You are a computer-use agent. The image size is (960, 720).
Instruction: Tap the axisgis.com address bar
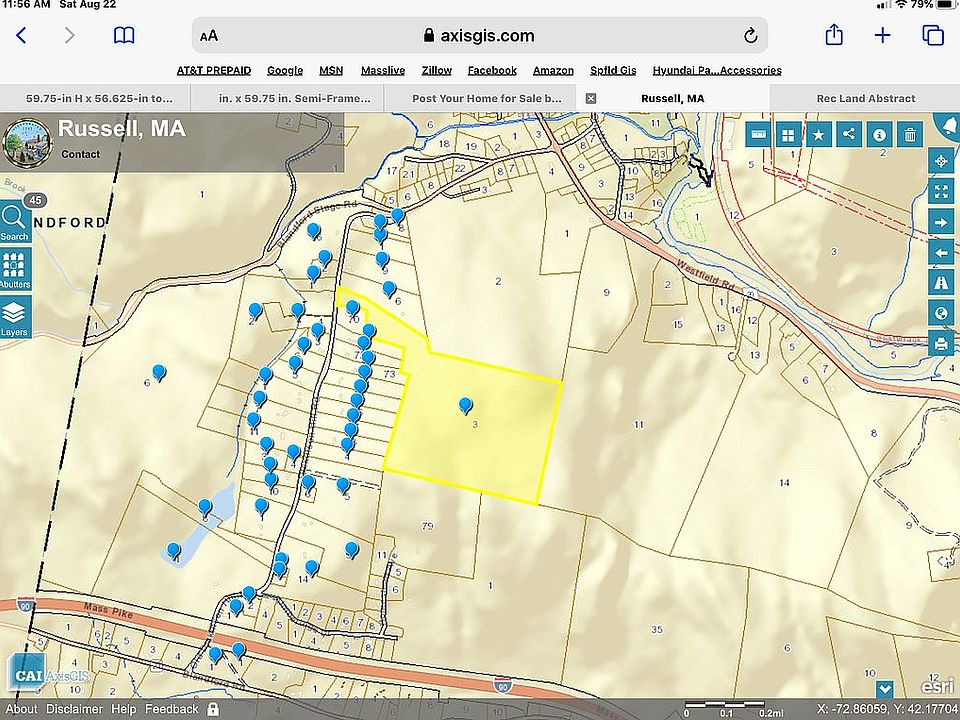(x=479, y=36)
